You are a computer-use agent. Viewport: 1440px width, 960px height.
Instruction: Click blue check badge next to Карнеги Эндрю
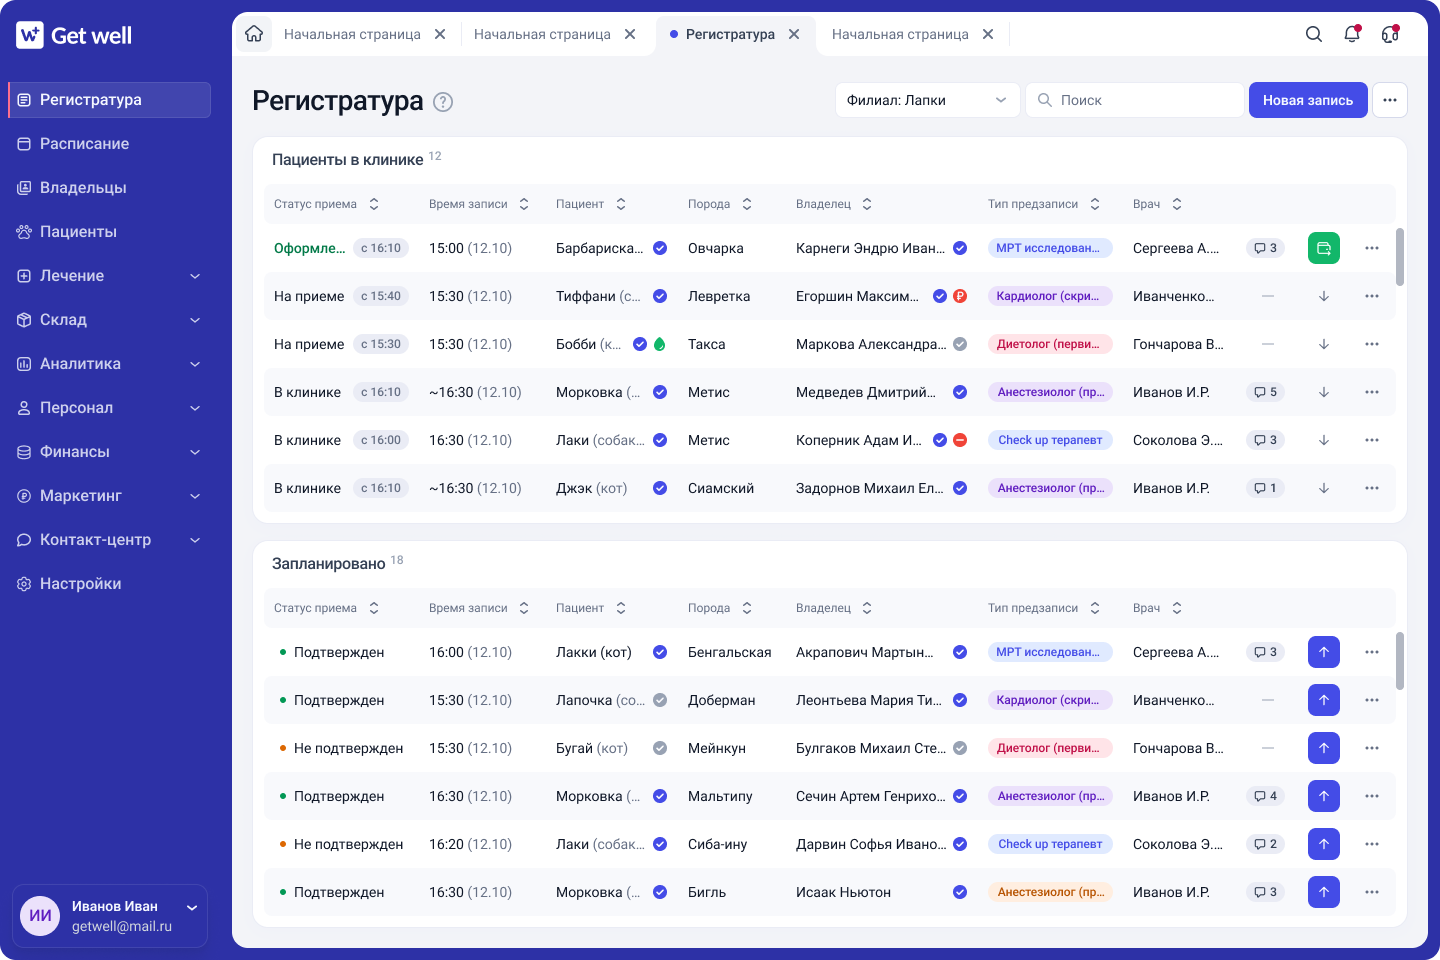[x=960, y=248]
